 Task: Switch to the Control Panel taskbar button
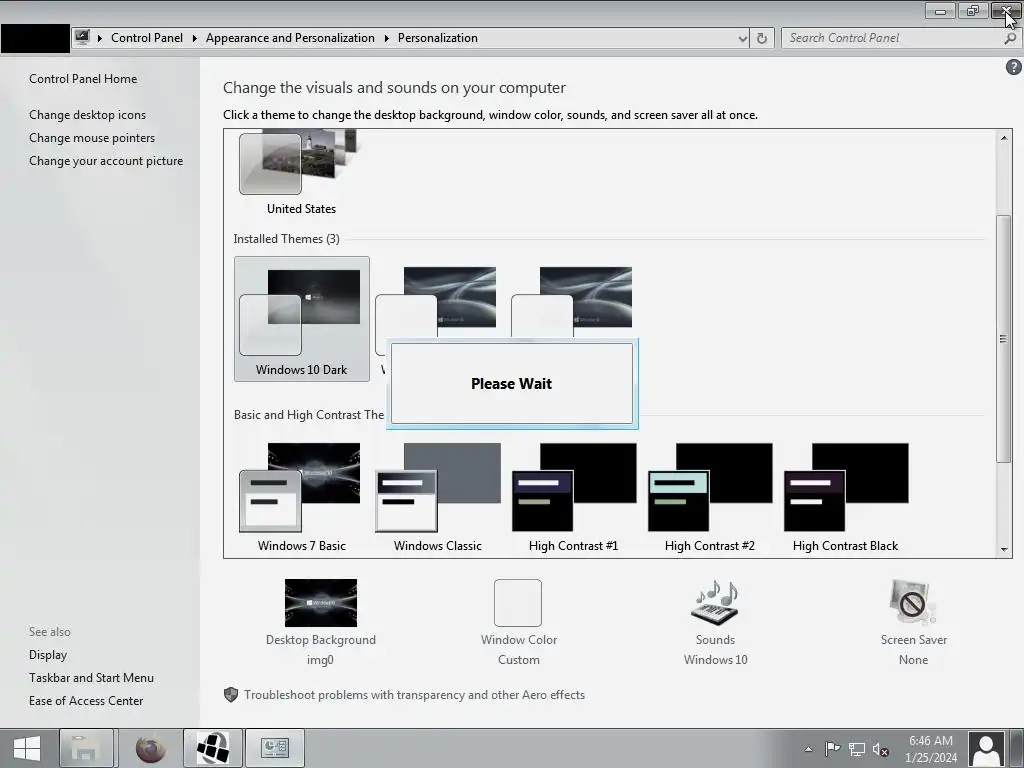point(275,748)
